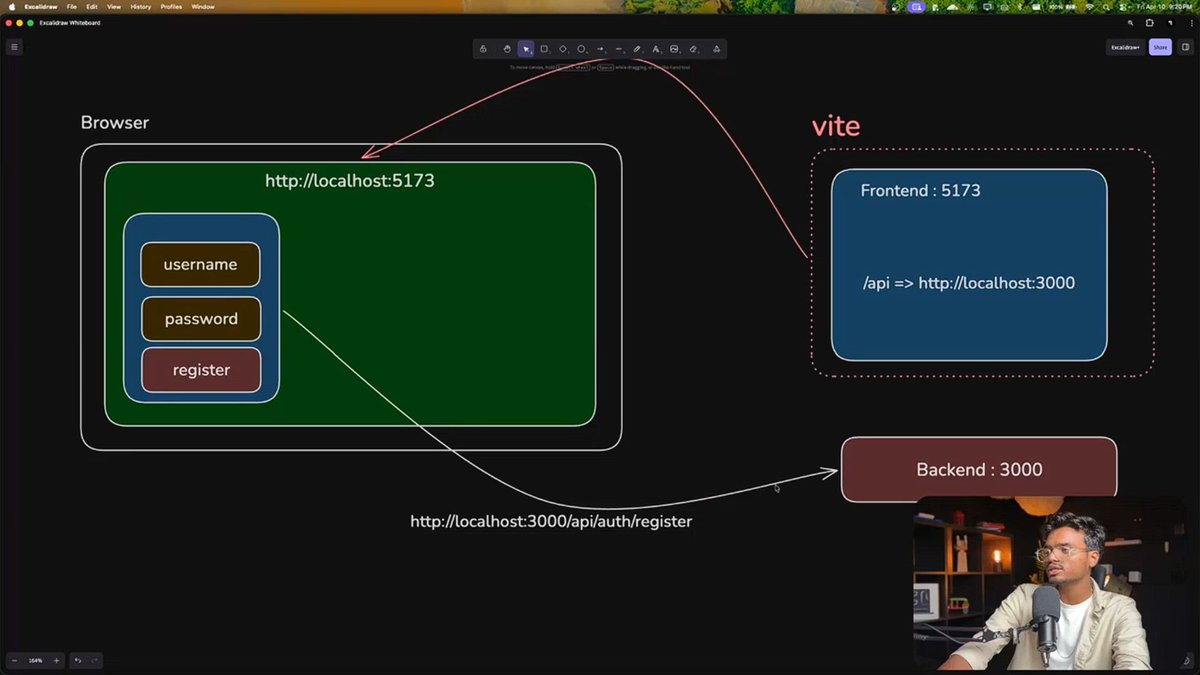Viewport: 1200px width, 675px height.
Task: Redo the last undone action
Action: point(95,661)
